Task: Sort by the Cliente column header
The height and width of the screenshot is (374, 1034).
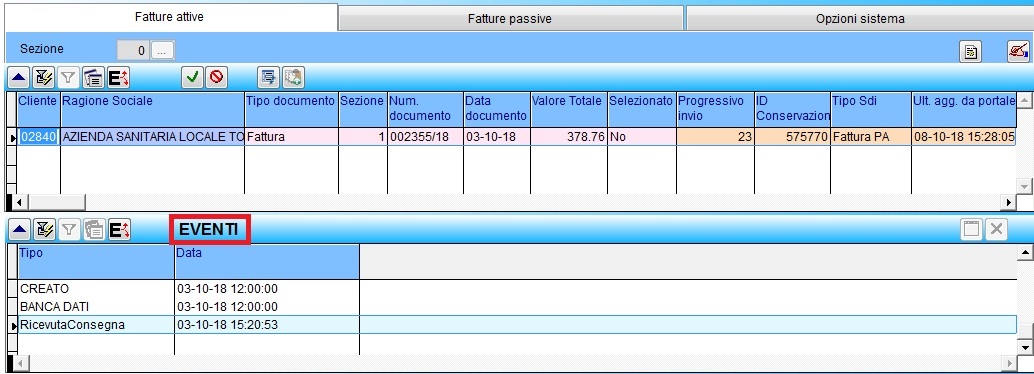Action: tap(38, 109)
